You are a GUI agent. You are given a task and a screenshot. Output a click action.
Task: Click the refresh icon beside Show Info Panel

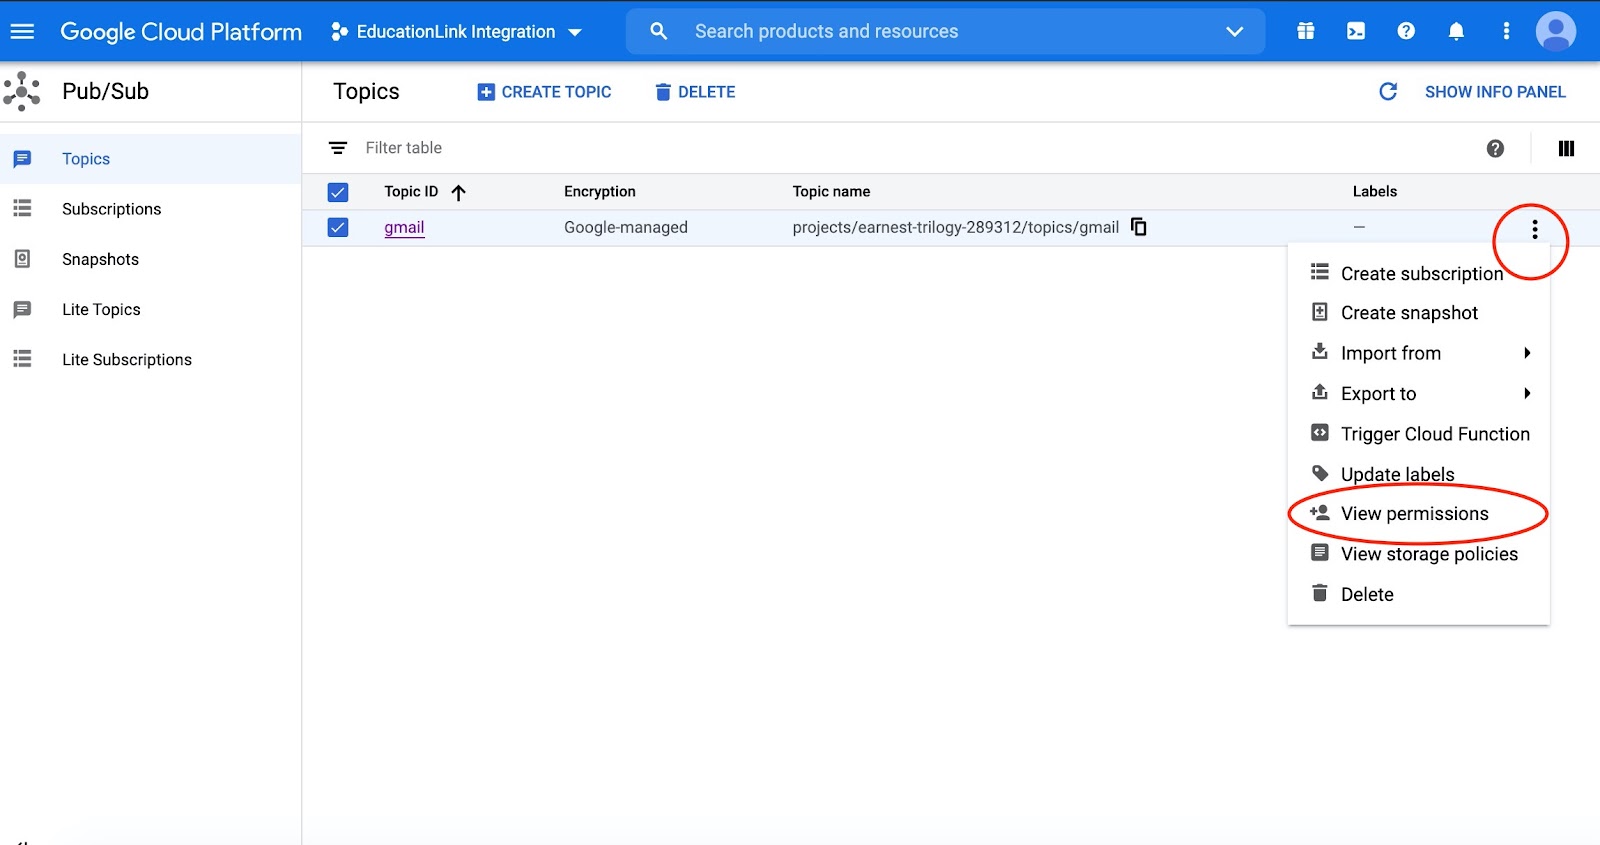coord(1388,92)
